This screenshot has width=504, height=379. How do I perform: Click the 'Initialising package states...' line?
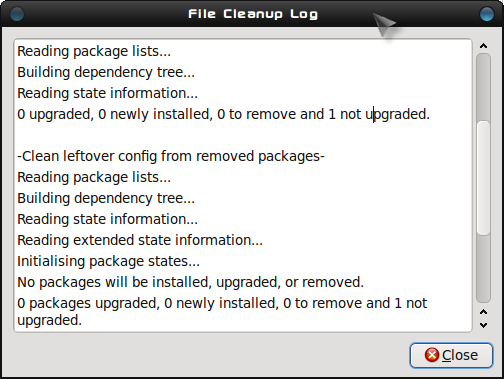pyautogui.click(x=109, y=261)
